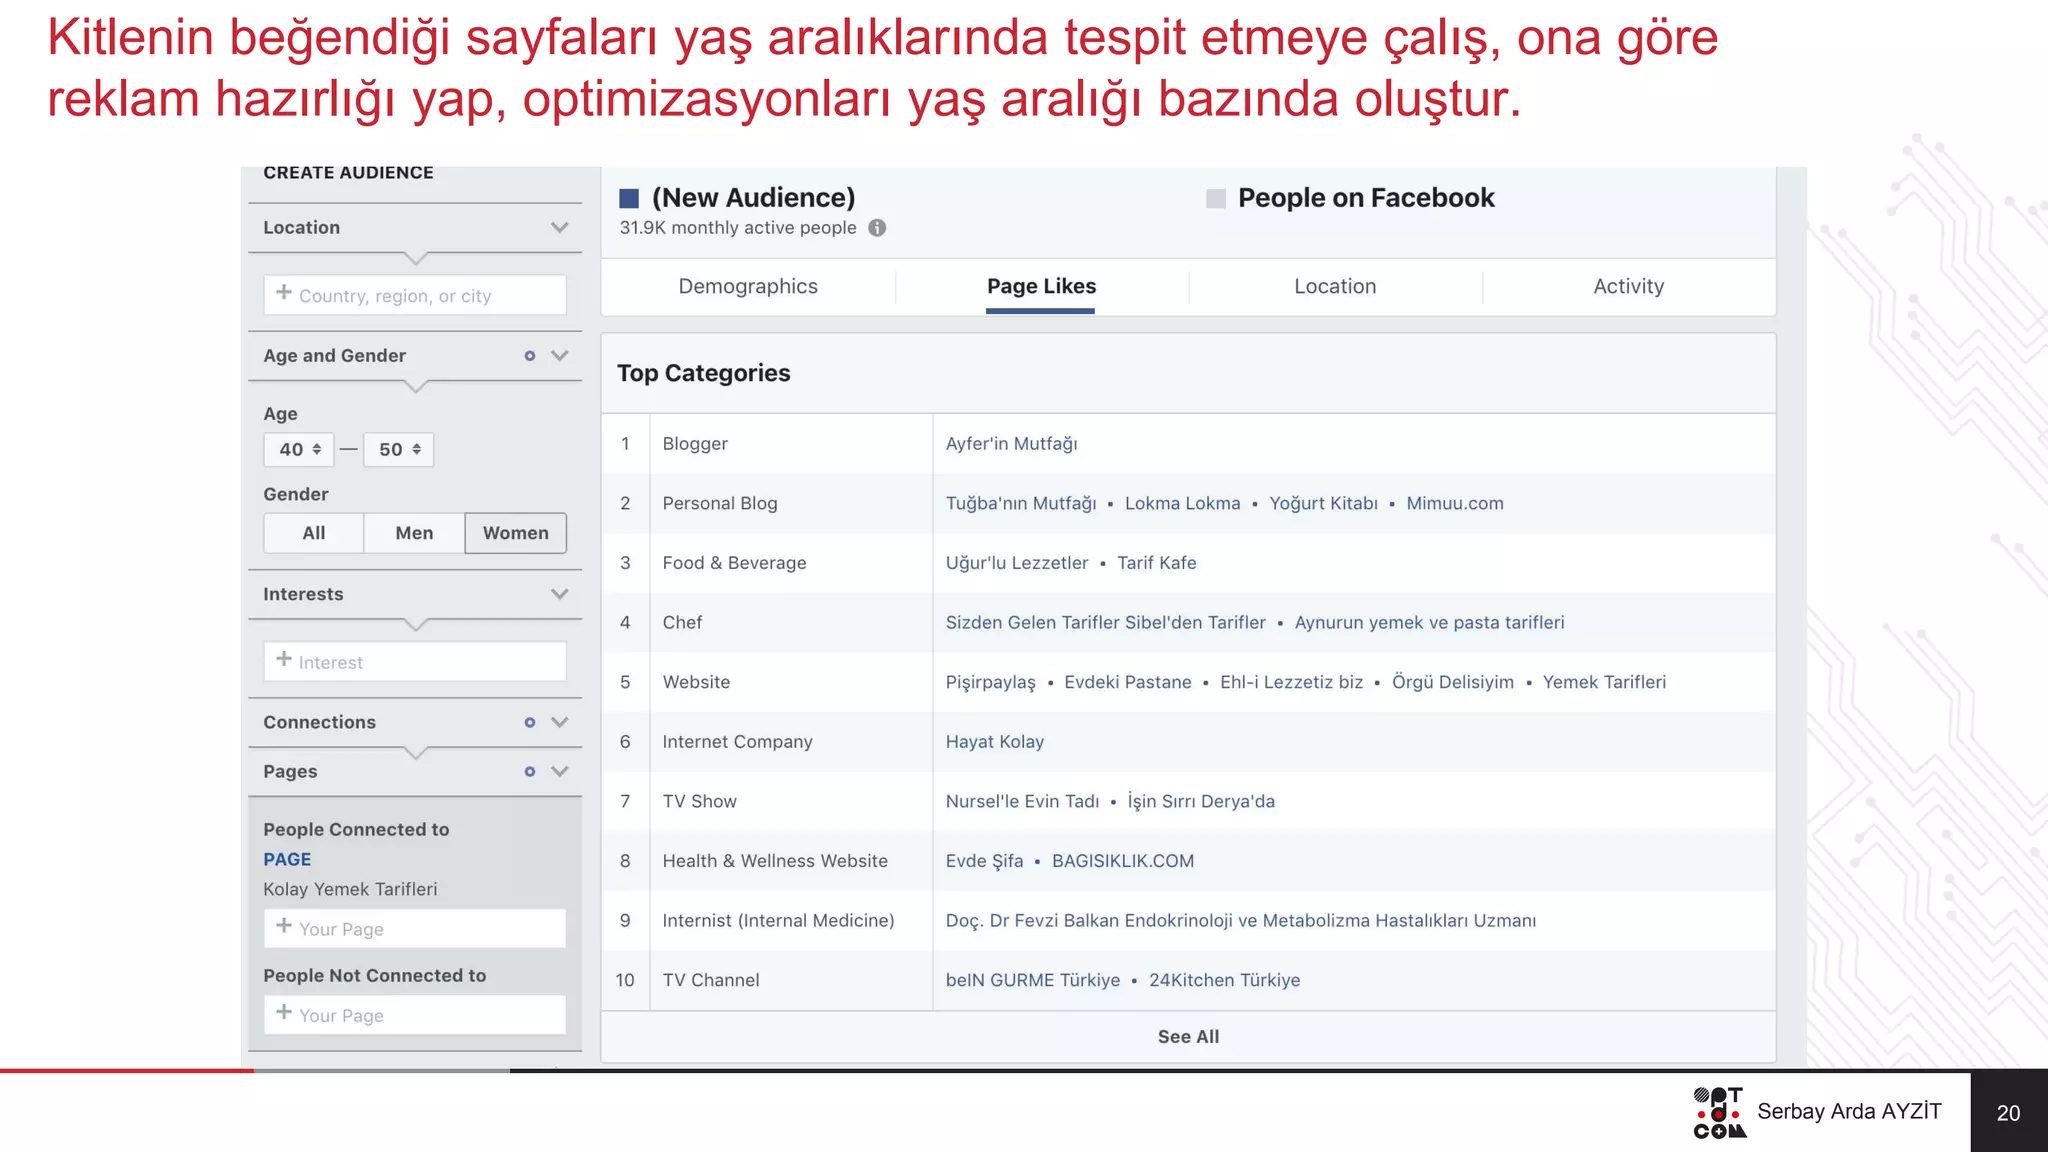The height and width of the screenshot is (1152, 2048).
Task: Collapse the Age and Gender section chevron
Action: pyautogui.click(x=560, y=356)
